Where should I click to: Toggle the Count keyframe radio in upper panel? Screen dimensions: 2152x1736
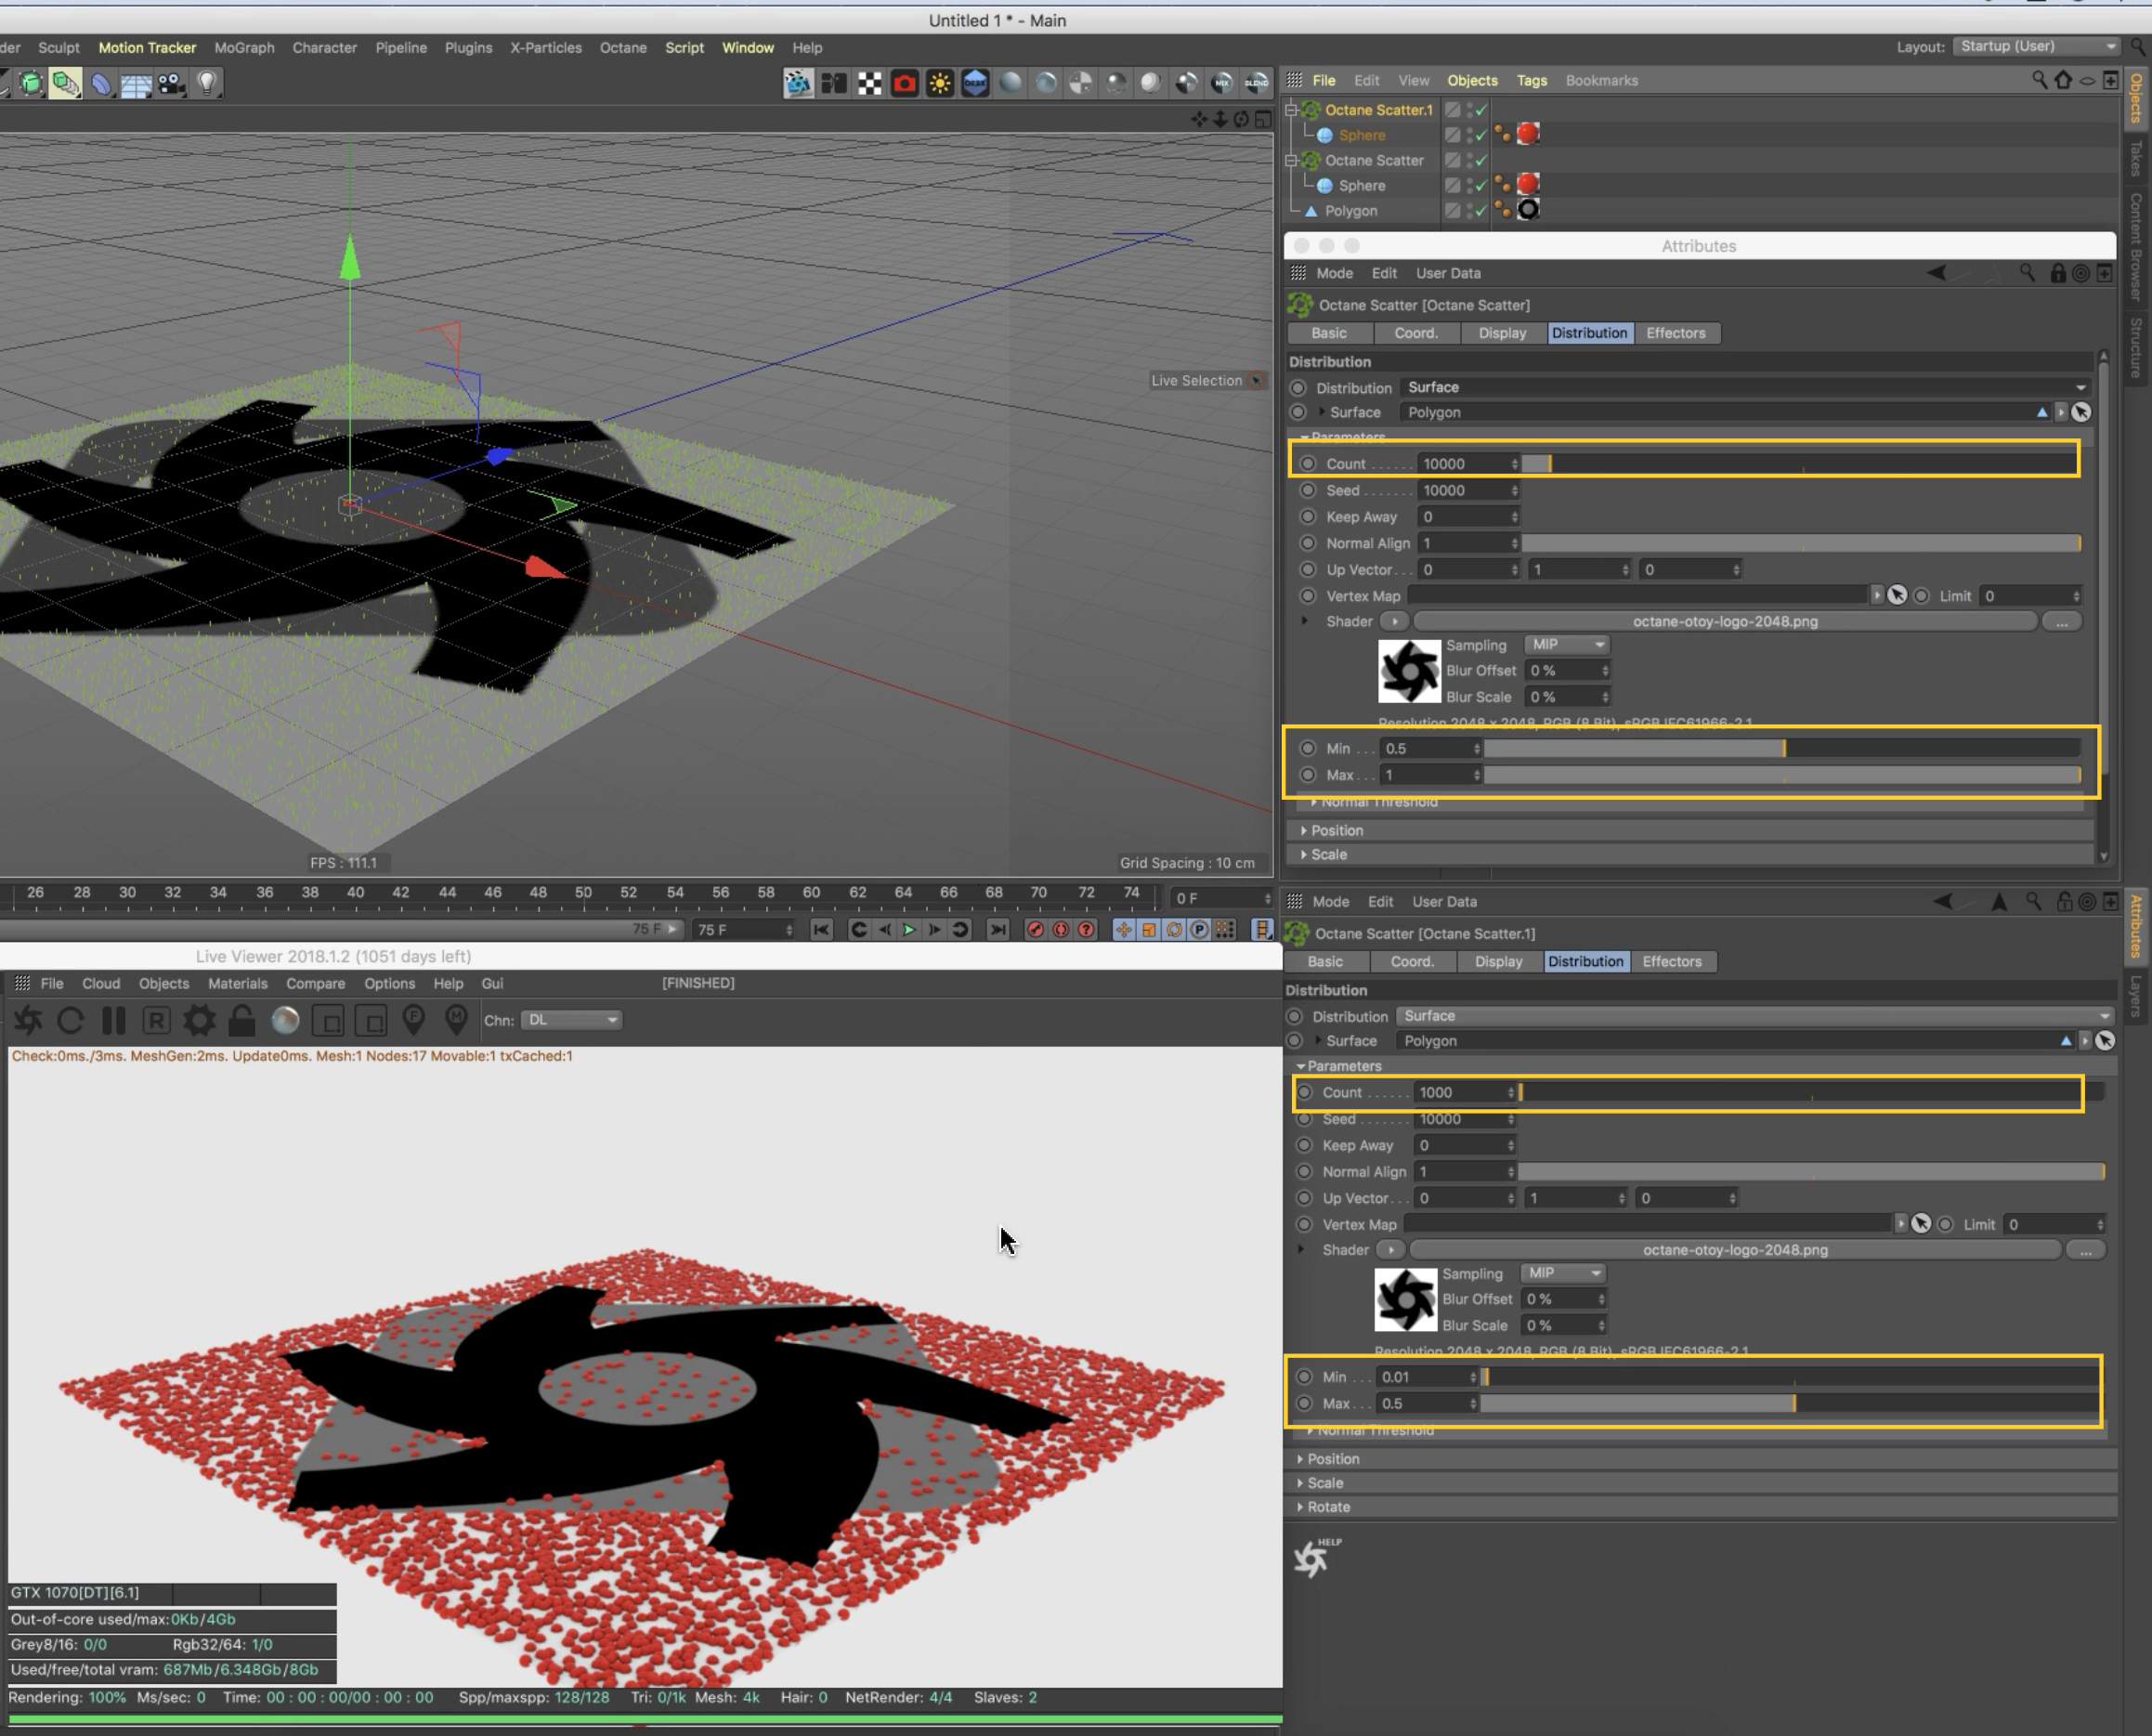1308,463
